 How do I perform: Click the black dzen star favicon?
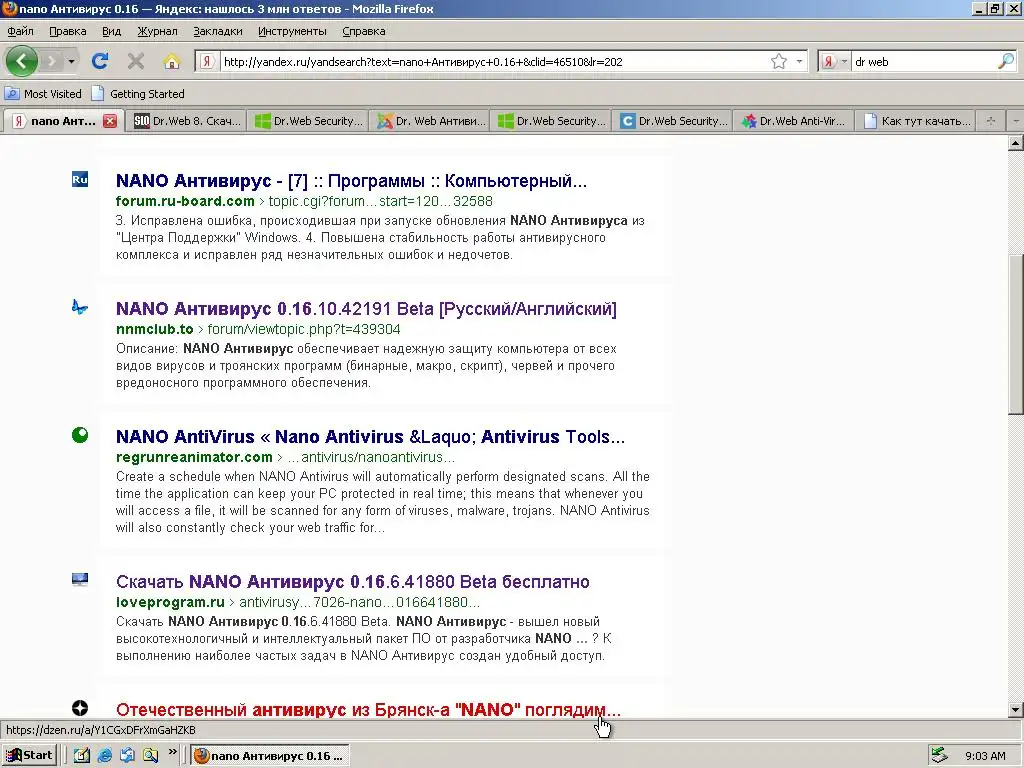coord(80,708)
